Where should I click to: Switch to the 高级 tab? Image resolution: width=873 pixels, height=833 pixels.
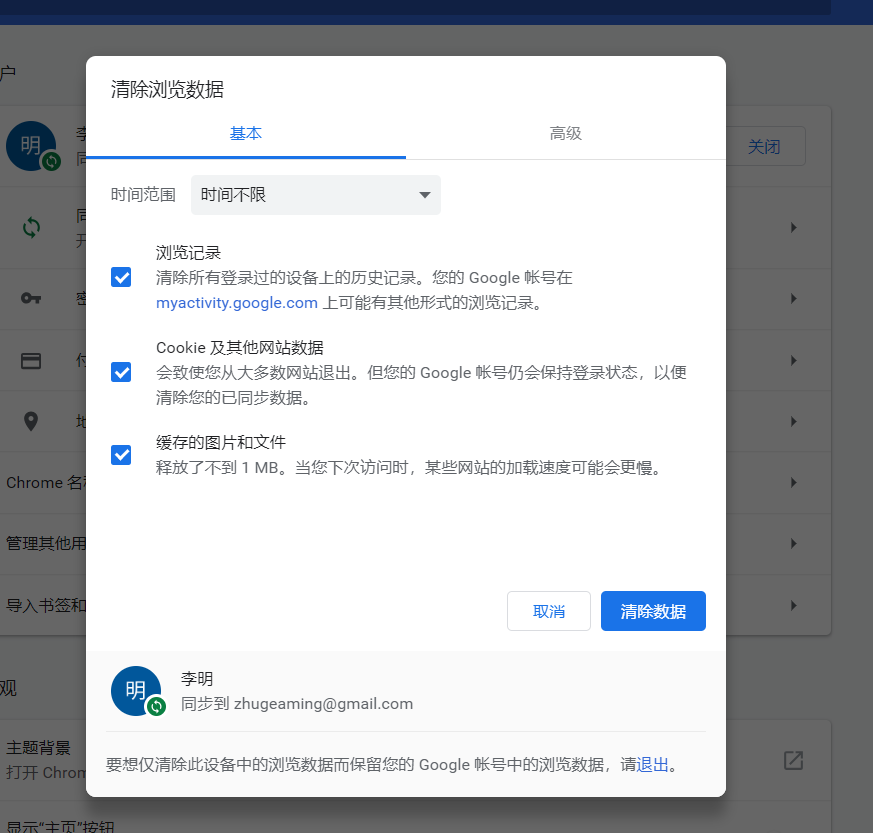566,132
